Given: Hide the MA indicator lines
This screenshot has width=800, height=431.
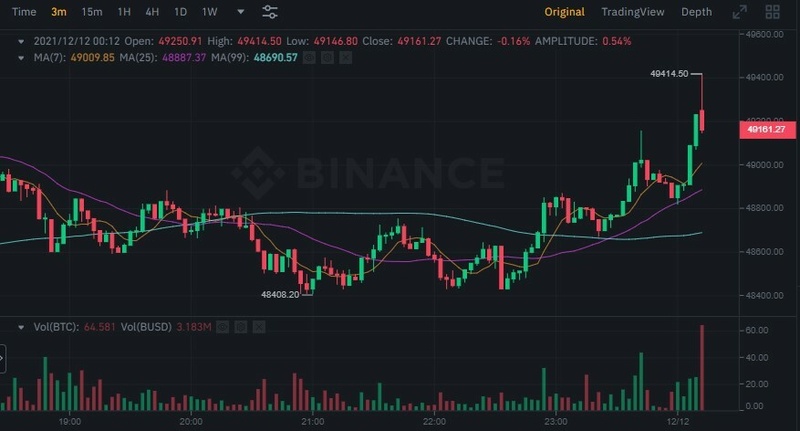Looking at the screenshot, I should point(310,58).
